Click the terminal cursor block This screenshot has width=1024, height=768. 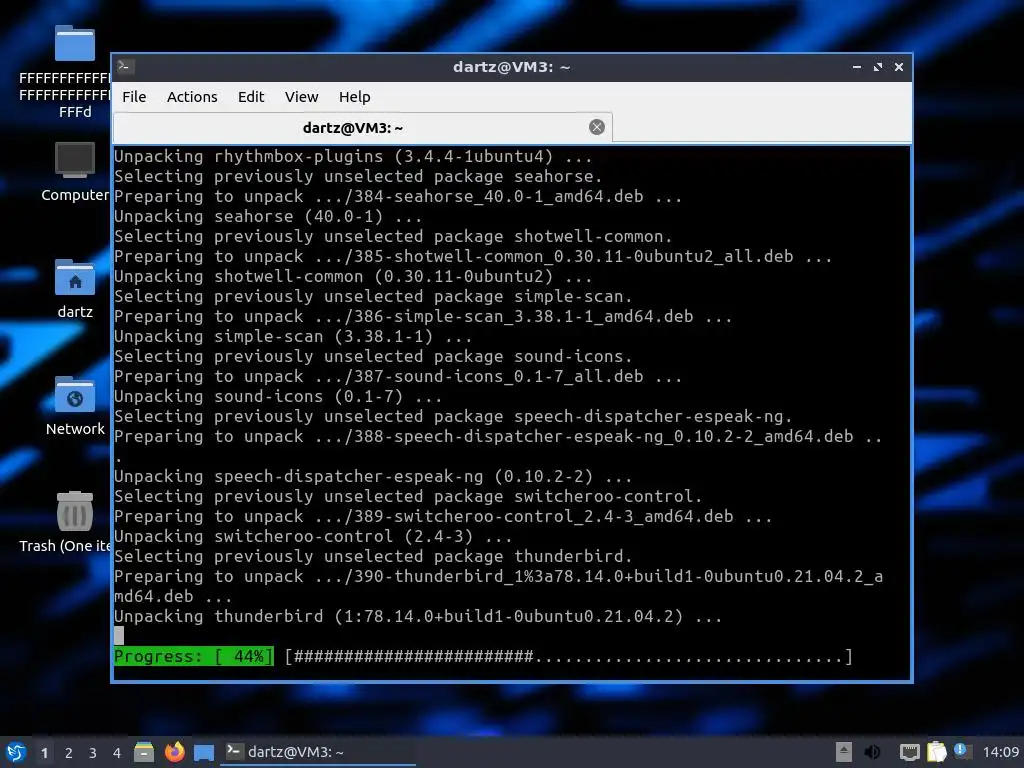pos(119,636)
